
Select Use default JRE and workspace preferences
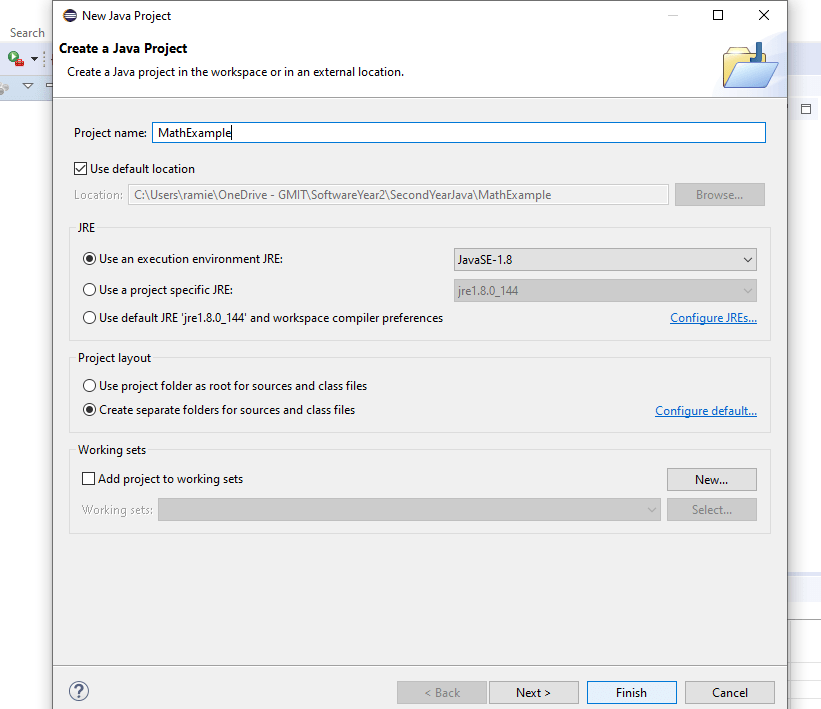pyautogui.click(x=90, y=318)
